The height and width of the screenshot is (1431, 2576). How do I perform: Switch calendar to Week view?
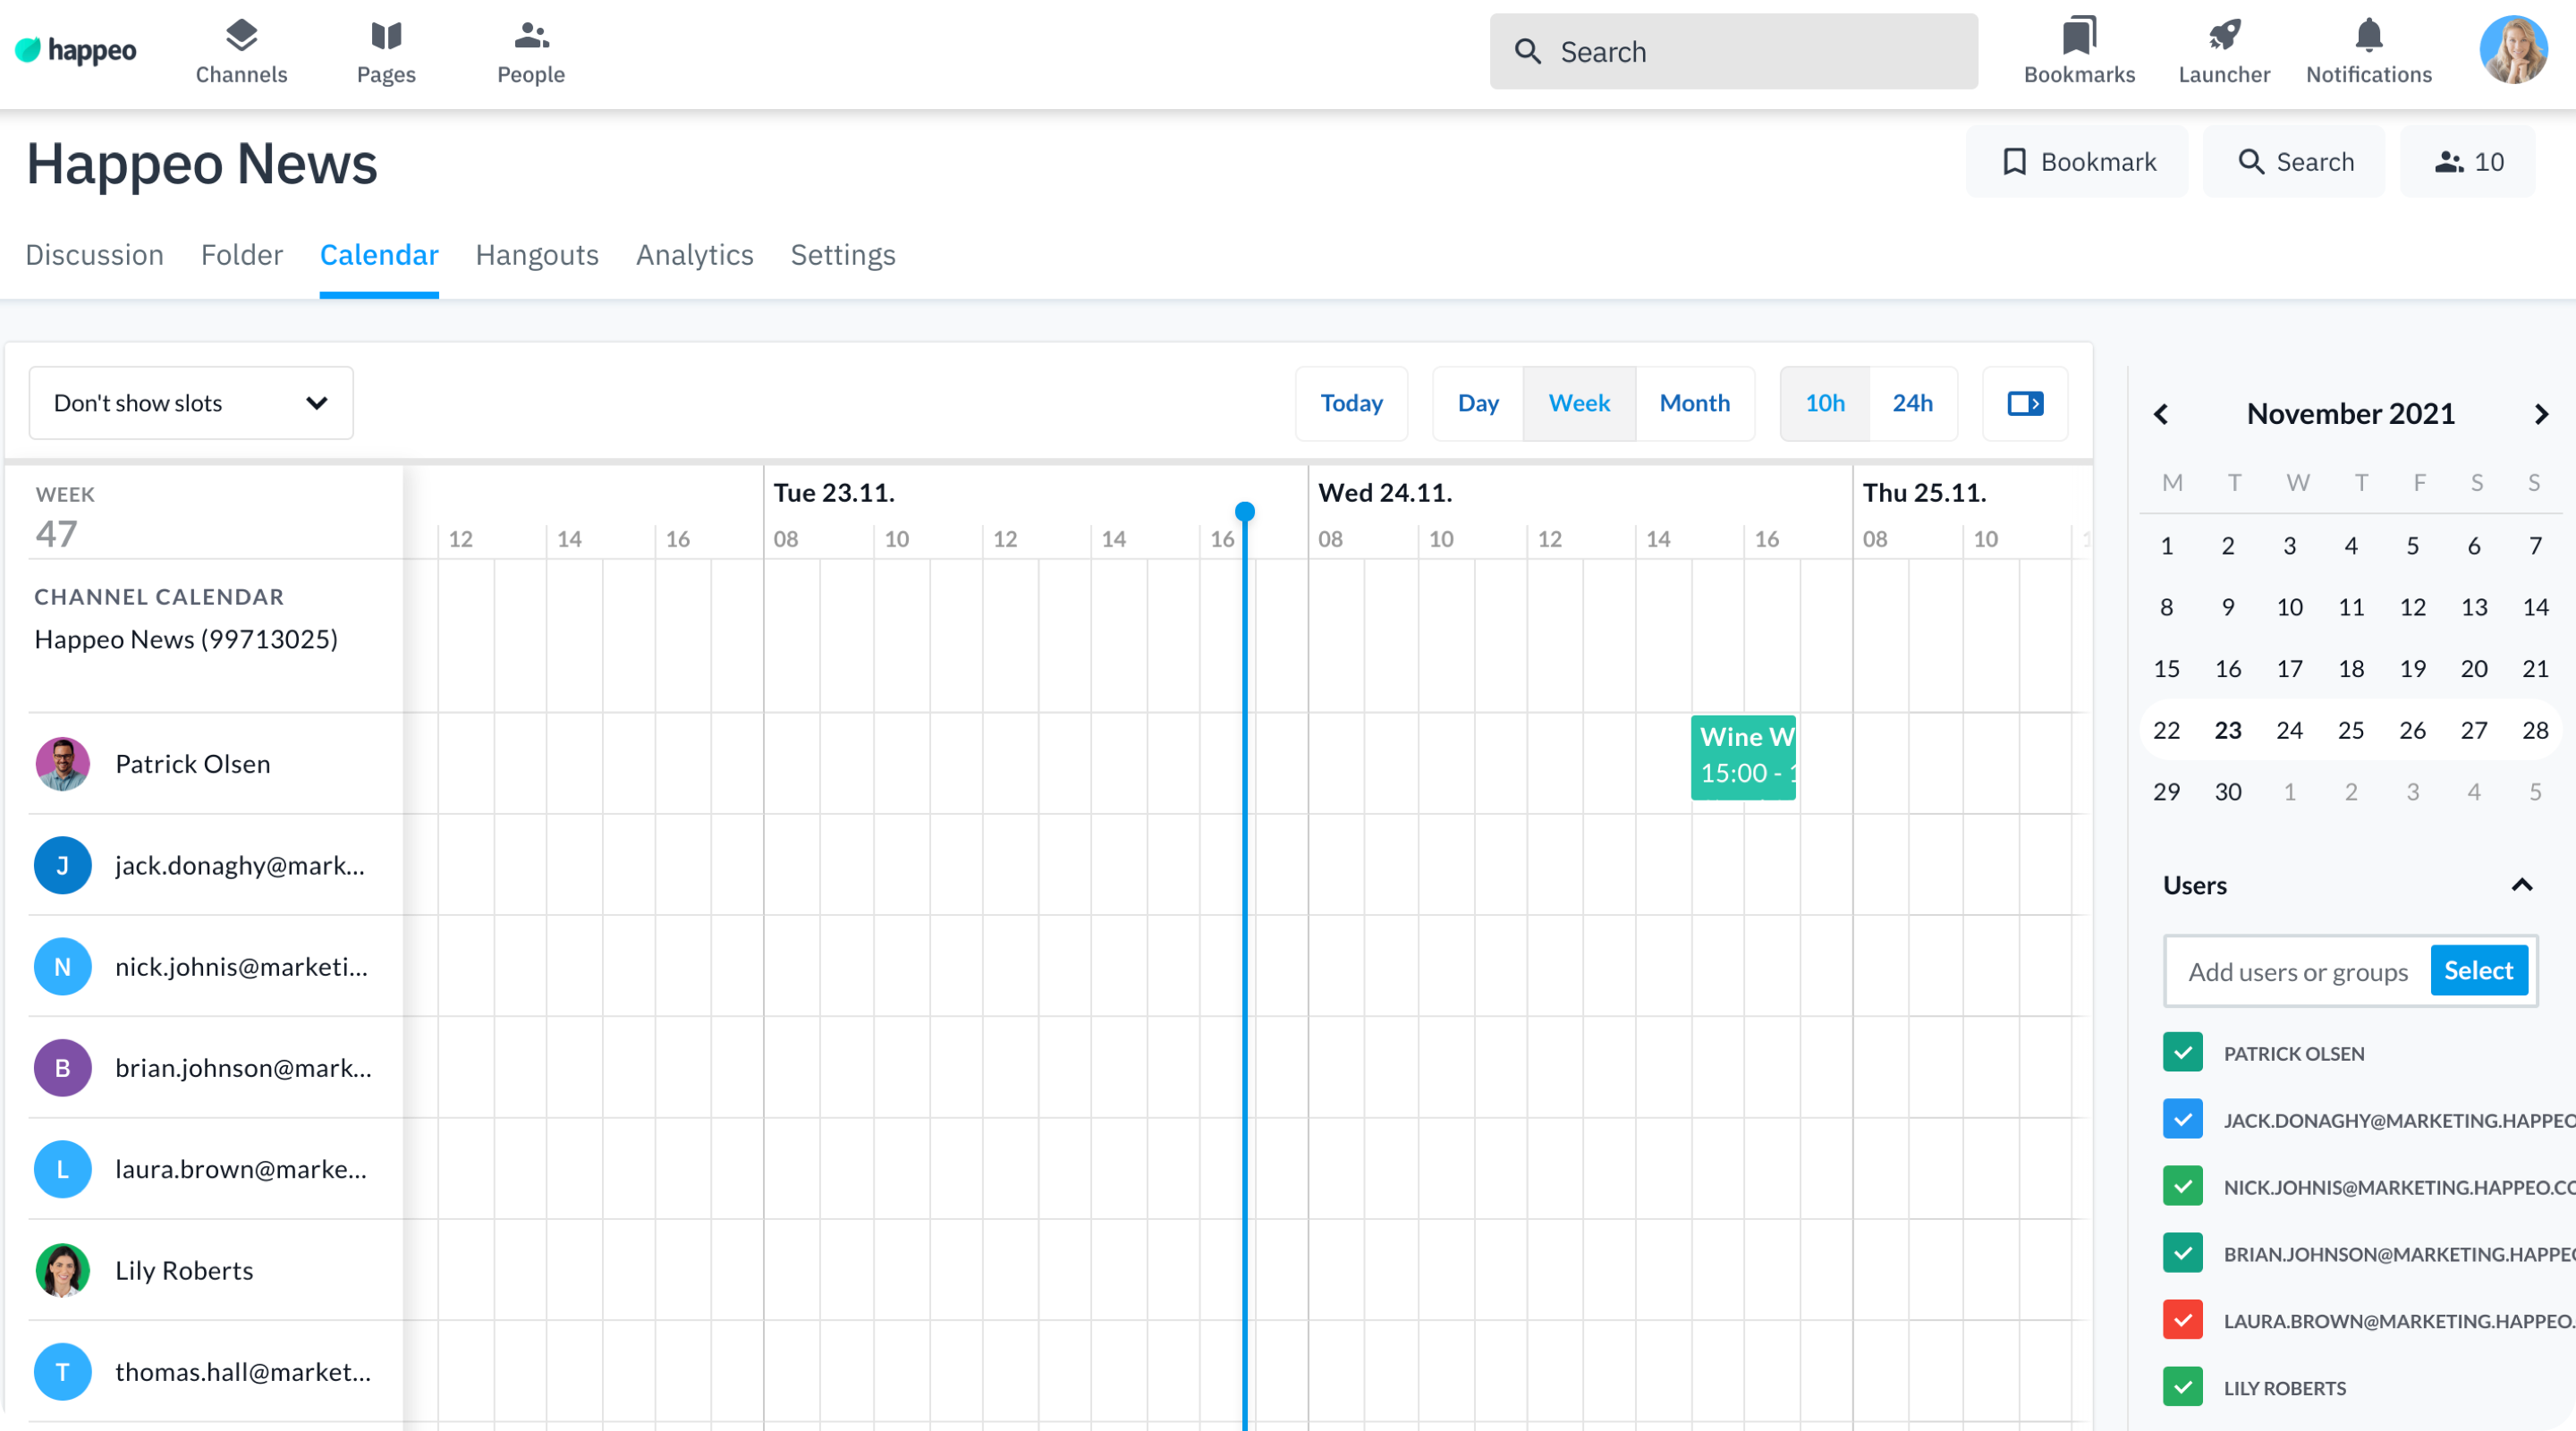click(x=1579, y=403)
